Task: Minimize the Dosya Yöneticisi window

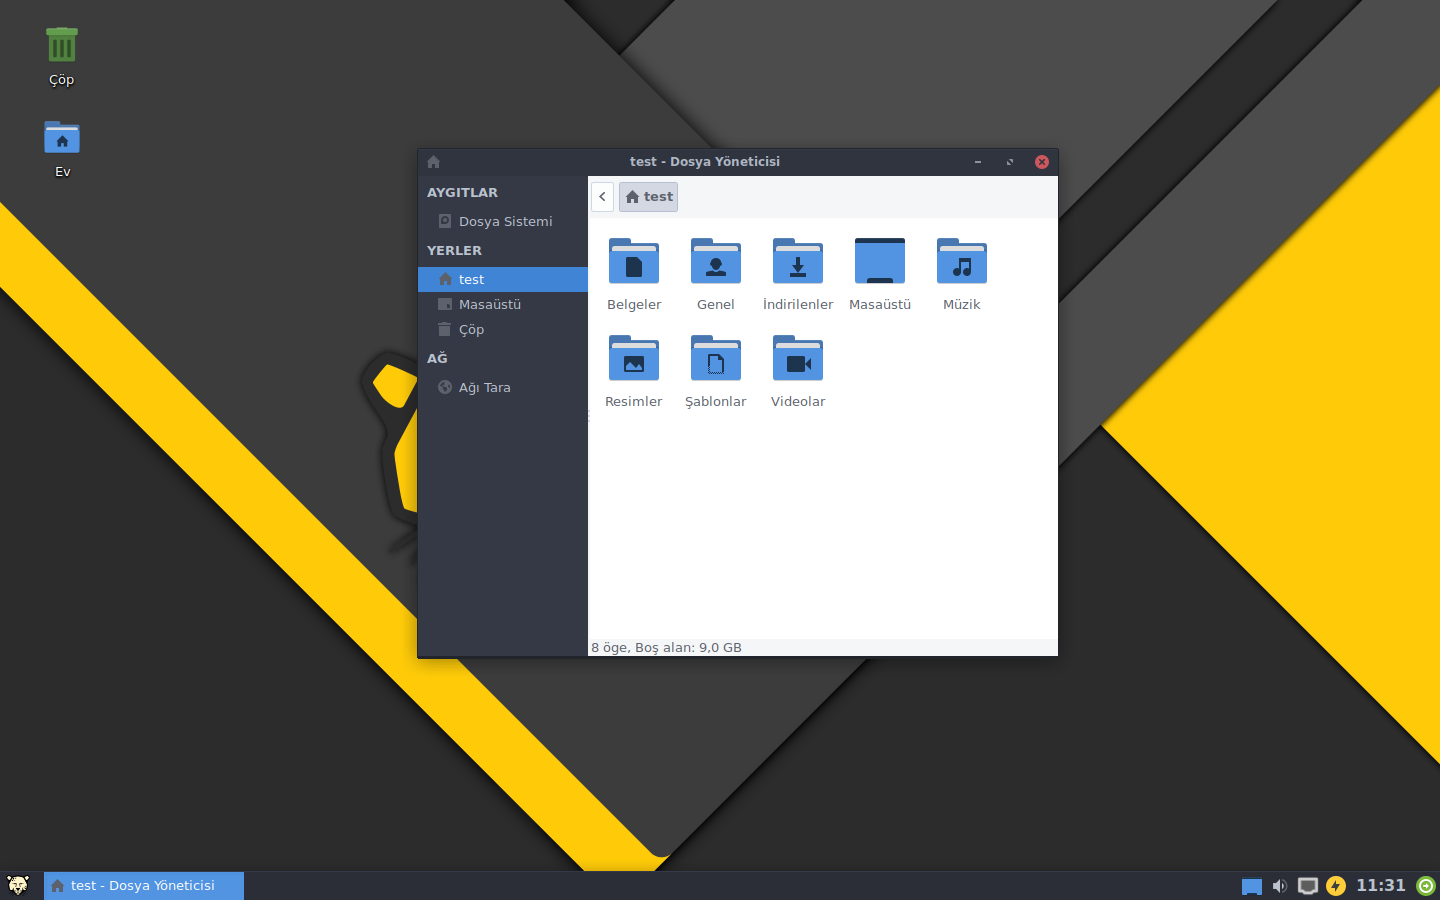Action: point(978,162)
